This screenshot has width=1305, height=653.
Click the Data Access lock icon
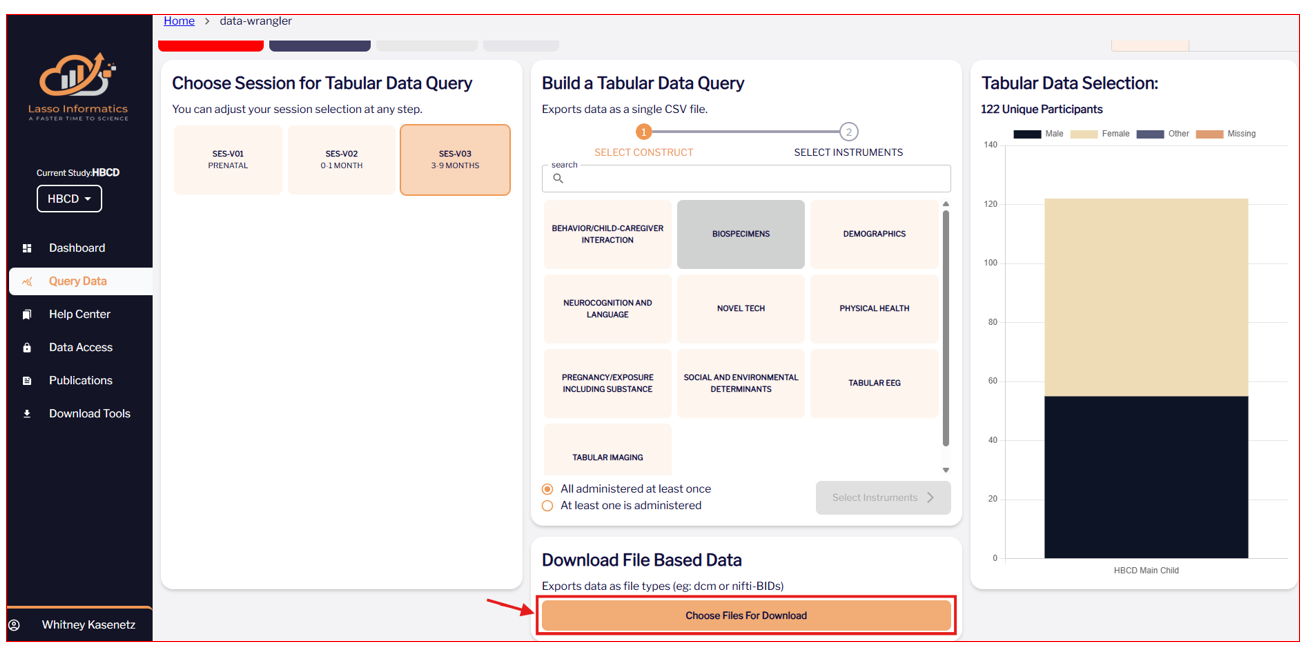(27, 347)
